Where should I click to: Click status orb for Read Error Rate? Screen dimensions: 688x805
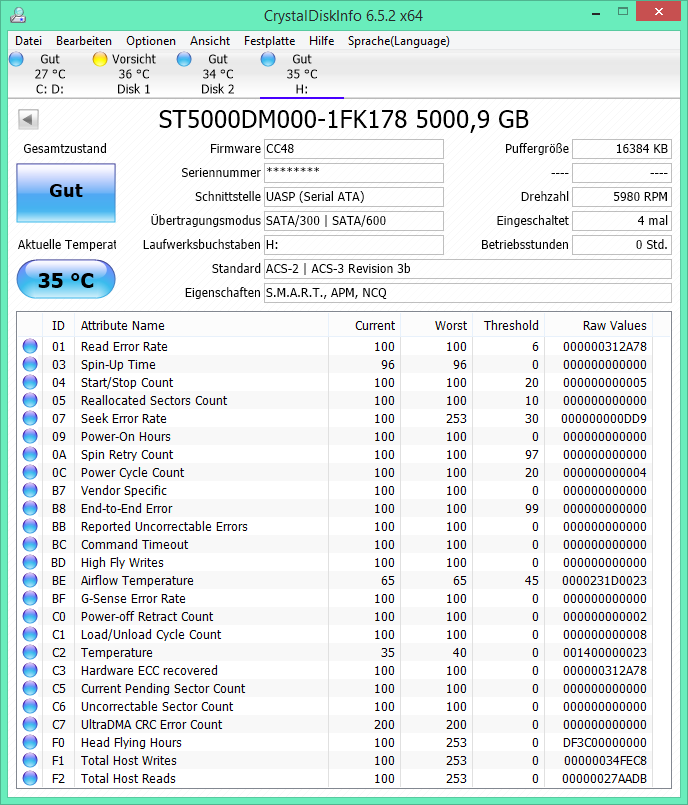(30, 346)
